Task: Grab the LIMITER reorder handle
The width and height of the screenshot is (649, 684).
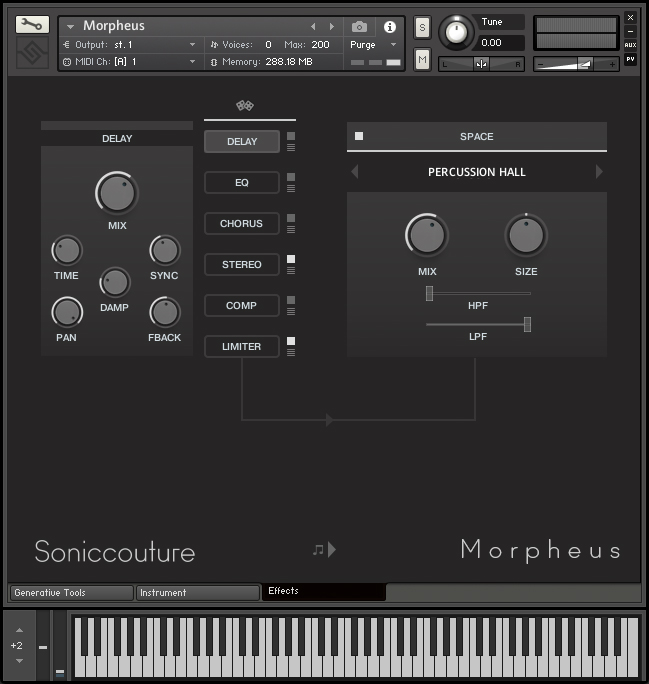Action: coord(291,352)
